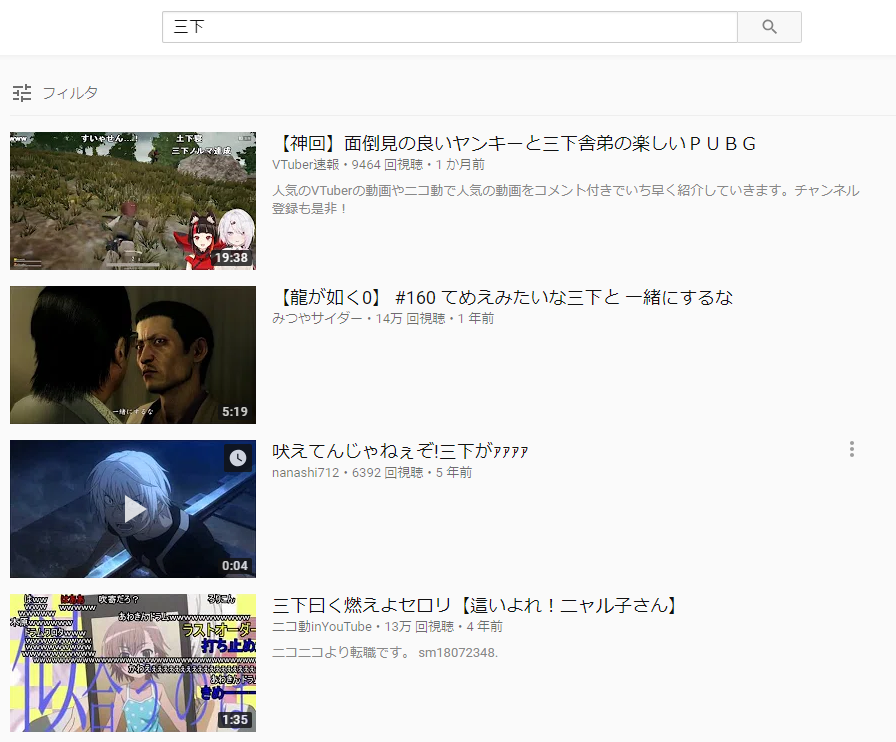This screenshot has height=742, width=896.
Task: Open the filter sliders icon
Action: (x=22, y=93)
